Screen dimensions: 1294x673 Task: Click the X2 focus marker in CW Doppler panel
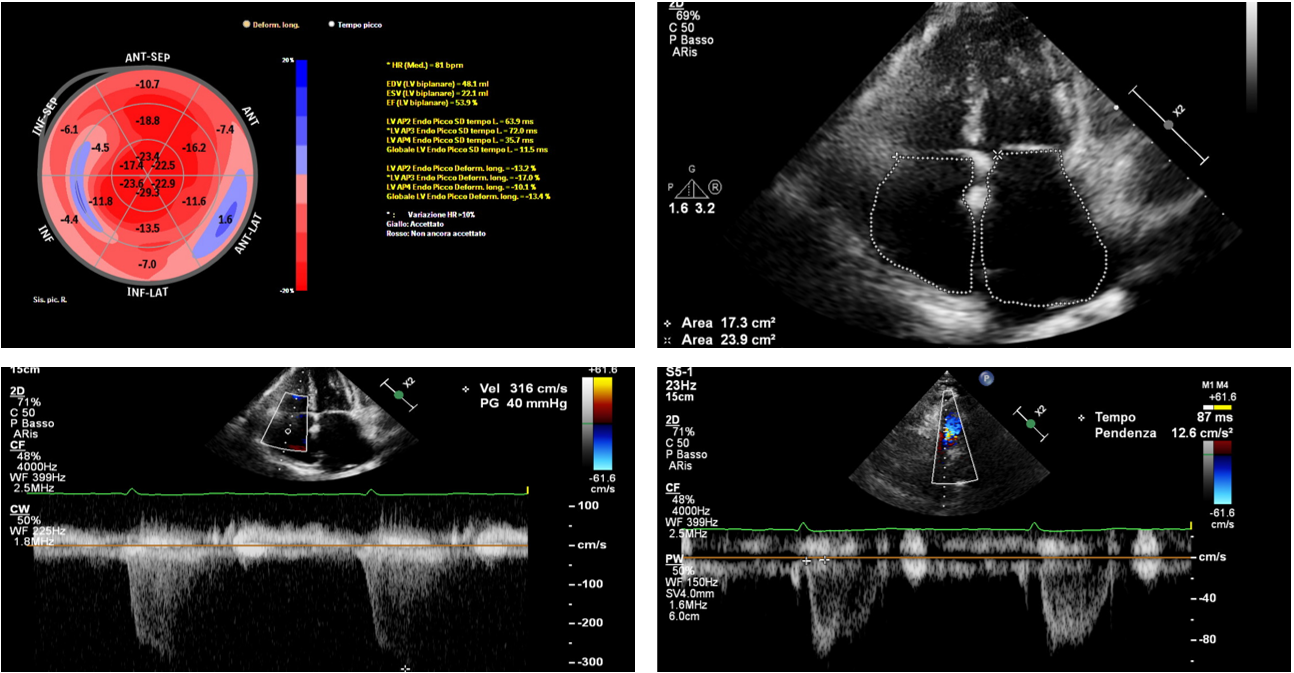pos(401,396)
